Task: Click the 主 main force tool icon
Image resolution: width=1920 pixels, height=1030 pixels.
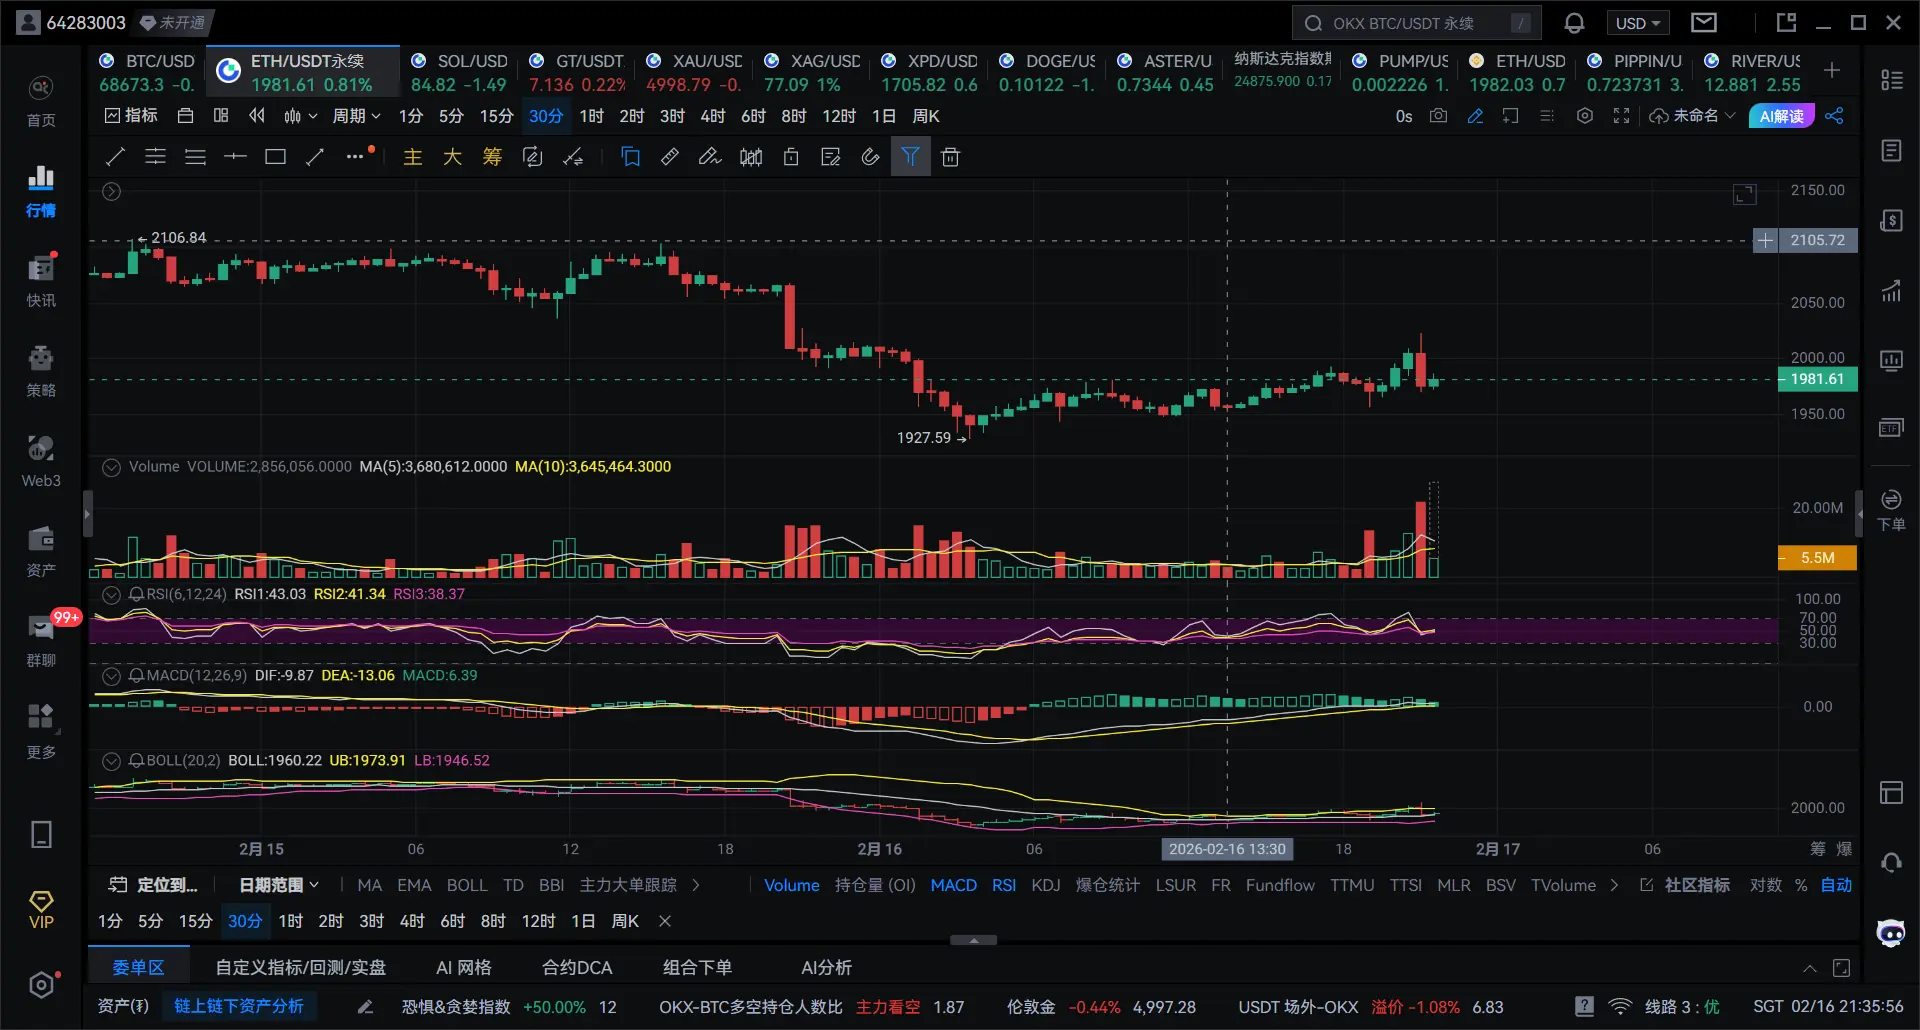Action: tap(412, 157)
